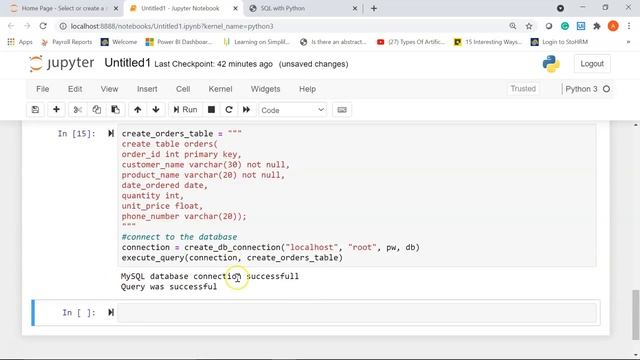Click inside the empty code cell

357,313
